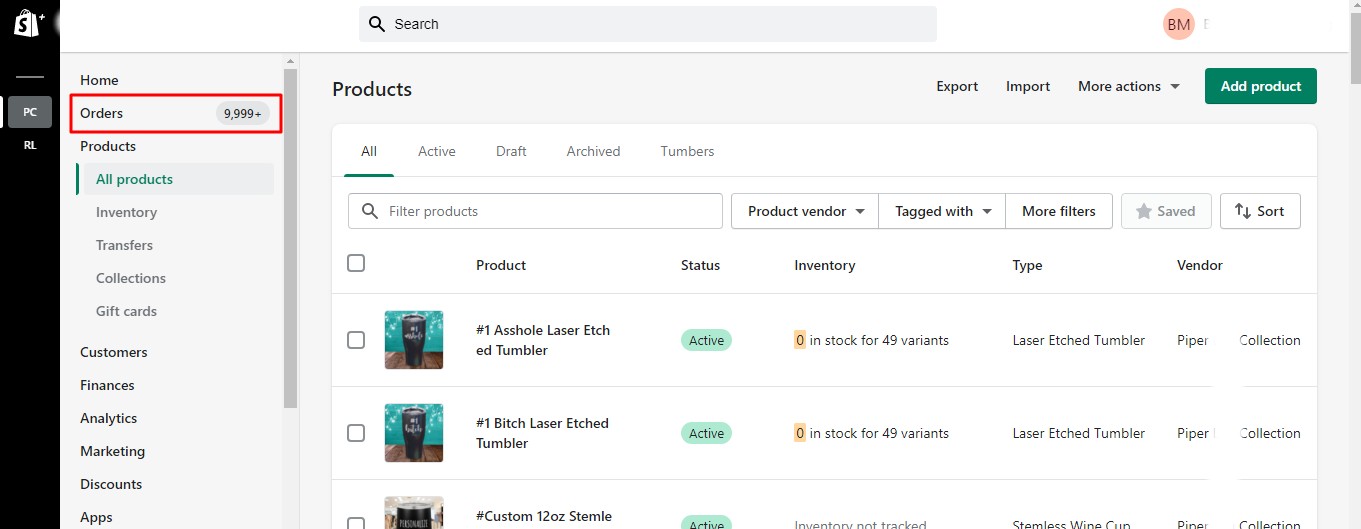Open Collections in the sidebar
This screenshot has height=529, width=1361.
[x=131, y=278]
